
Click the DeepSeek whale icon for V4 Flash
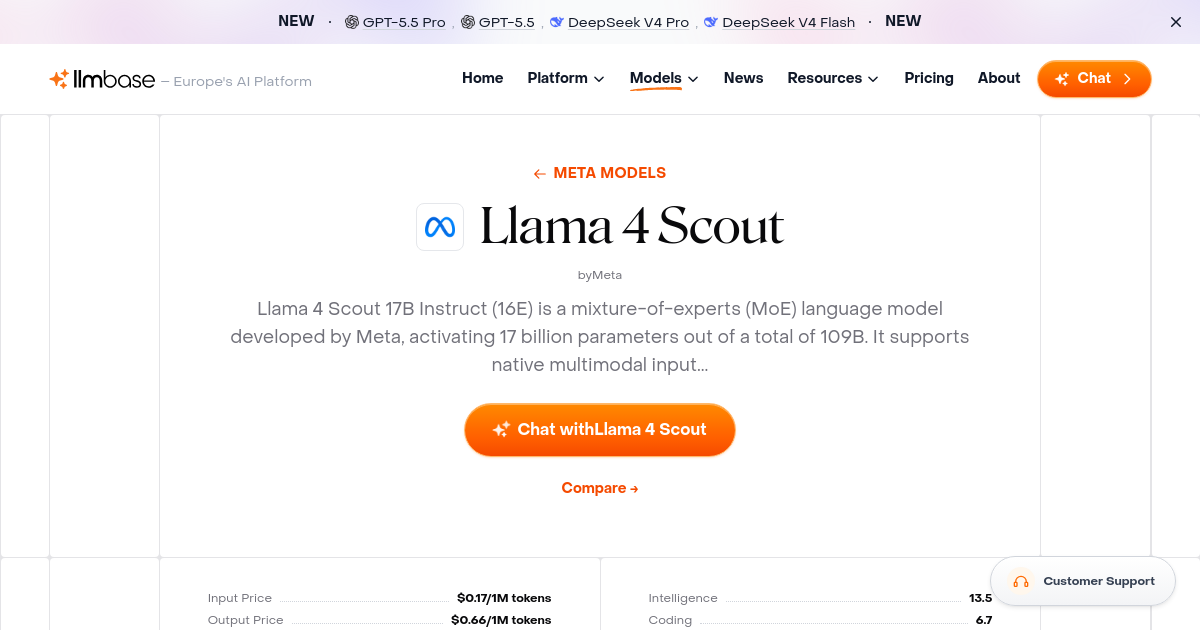pyautogui.click(x=710, y=21)
